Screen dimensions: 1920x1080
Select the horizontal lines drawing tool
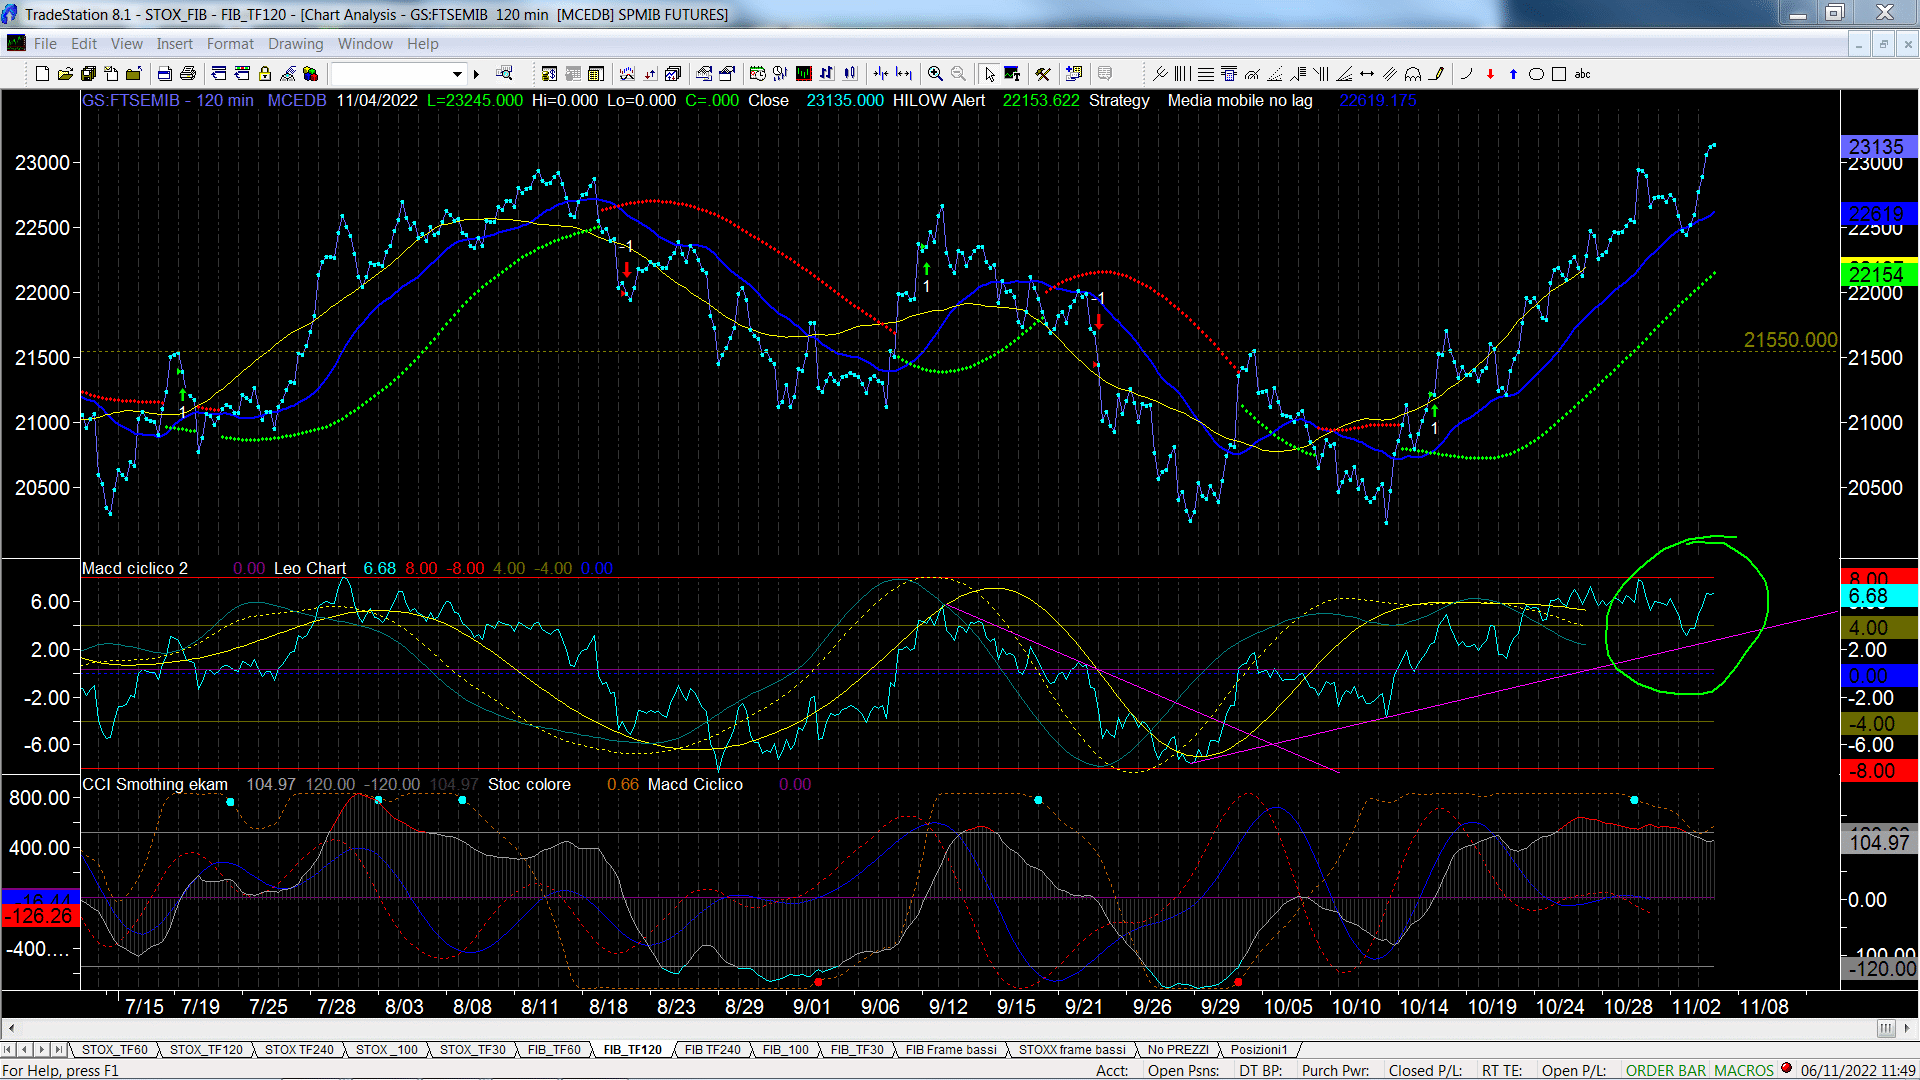1206,74
